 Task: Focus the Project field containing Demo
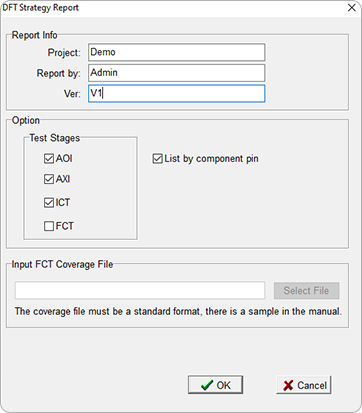(x=177, y=52)
